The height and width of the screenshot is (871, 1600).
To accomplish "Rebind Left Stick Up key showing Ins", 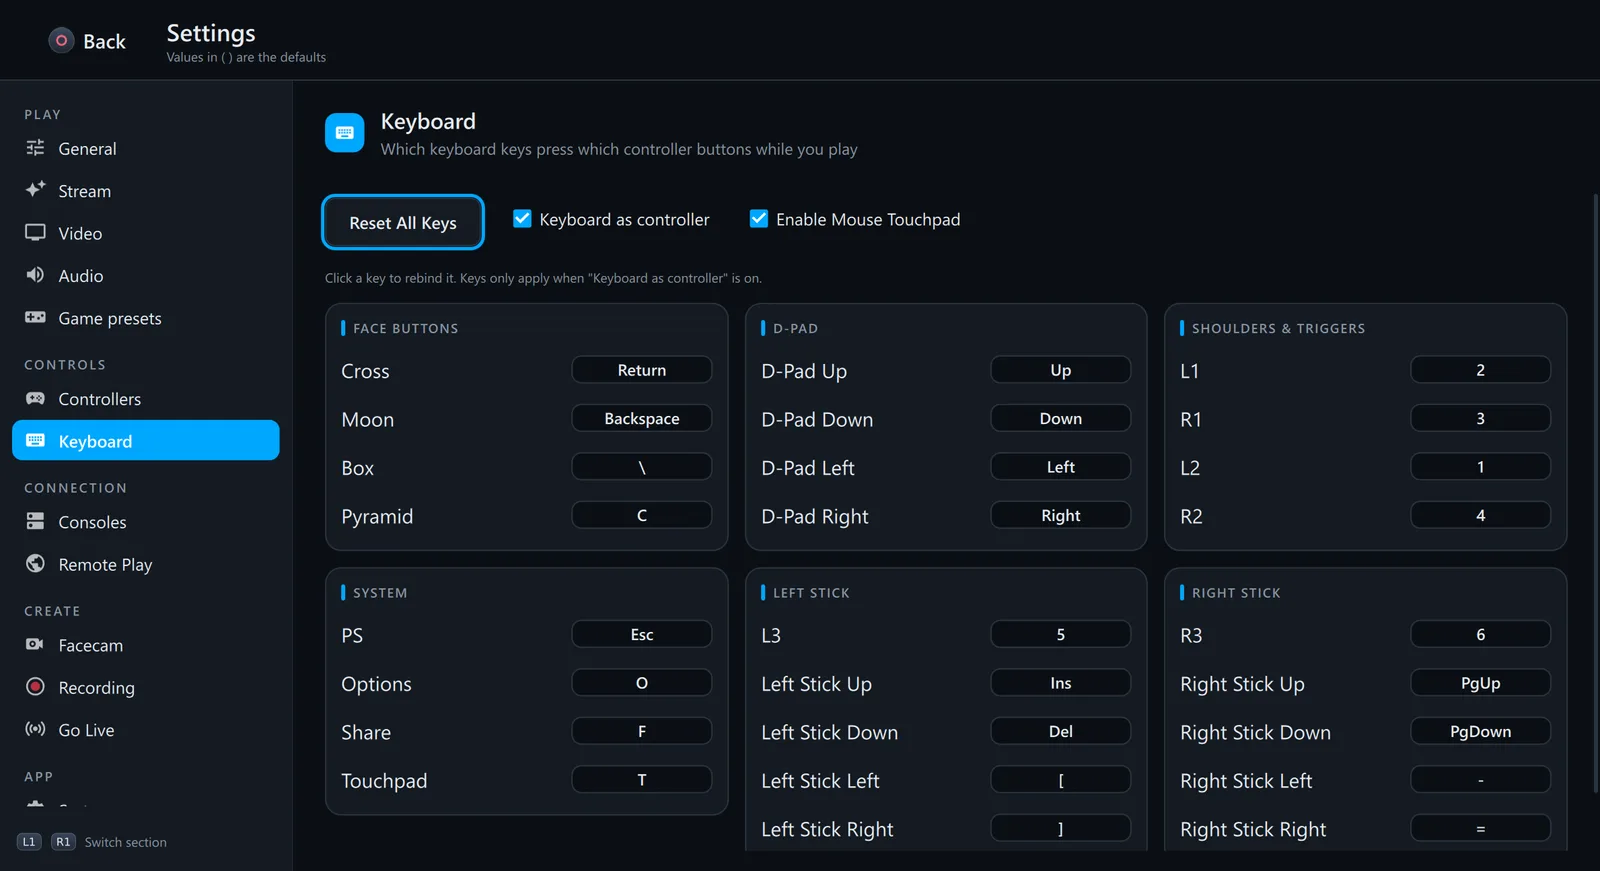I will tap(1061, 683).
